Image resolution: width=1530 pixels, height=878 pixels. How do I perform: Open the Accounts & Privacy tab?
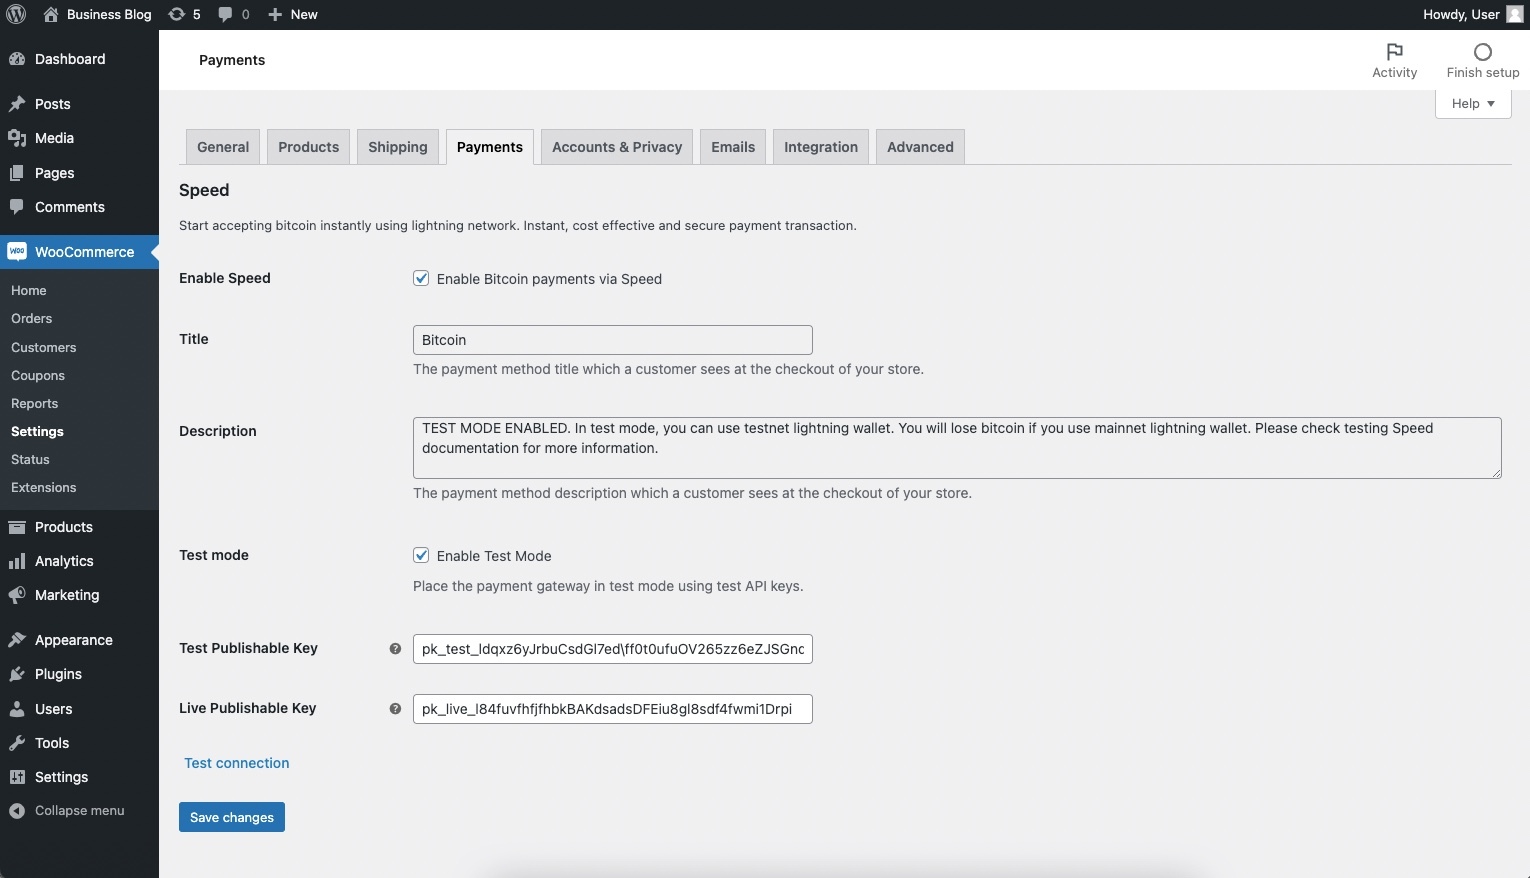pyautogui.click(x=617, y=147)
